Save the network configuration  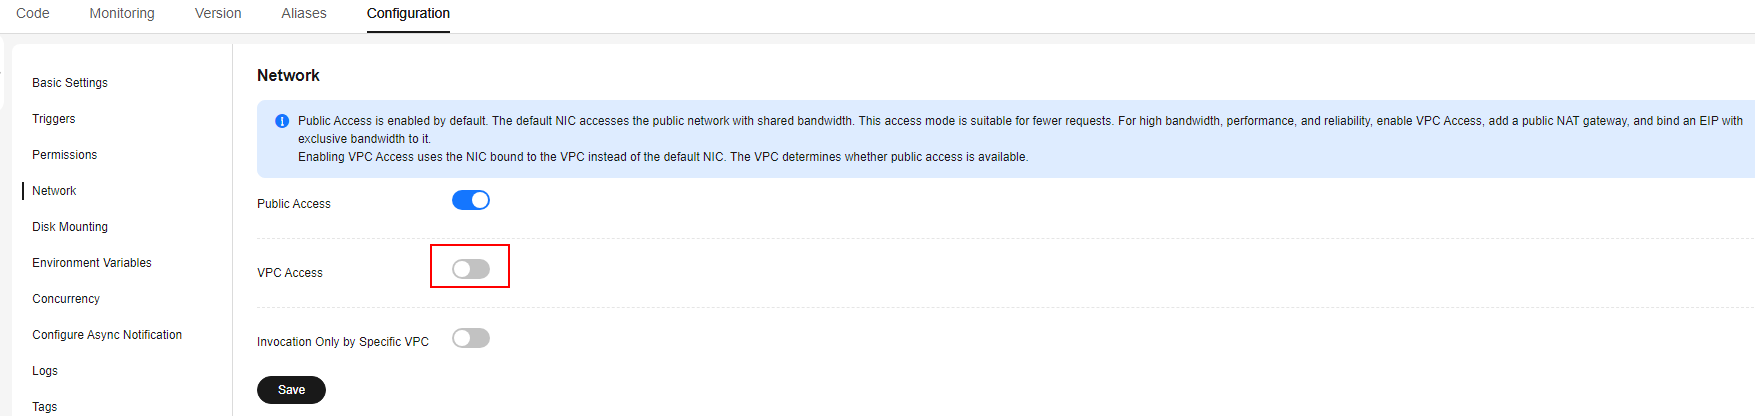click(x=291, y=390)
